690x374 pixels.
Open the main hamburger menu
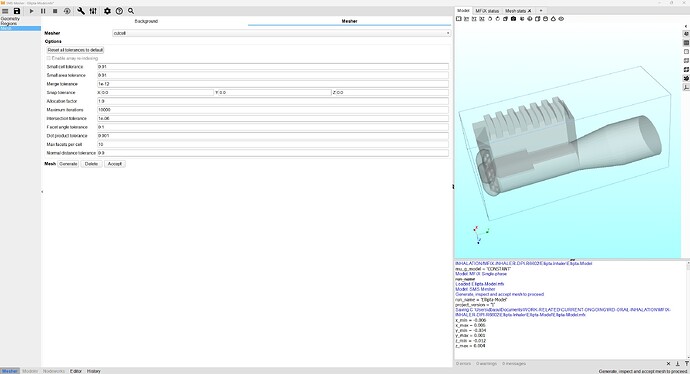(x=5, y=11)
